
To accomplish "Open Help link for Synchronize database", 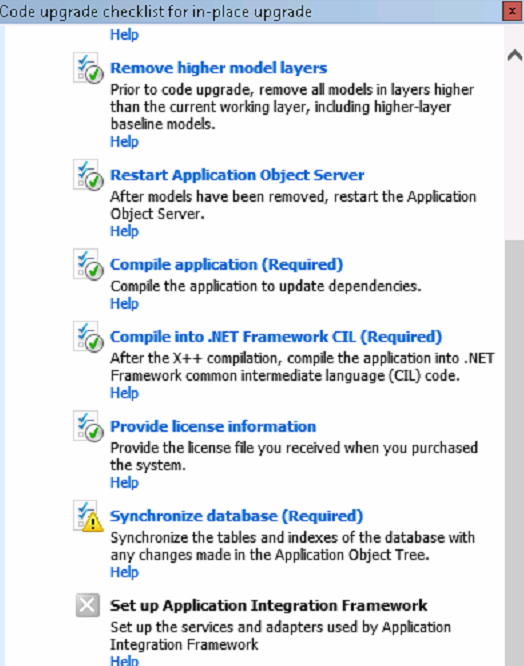I will 124,572.
